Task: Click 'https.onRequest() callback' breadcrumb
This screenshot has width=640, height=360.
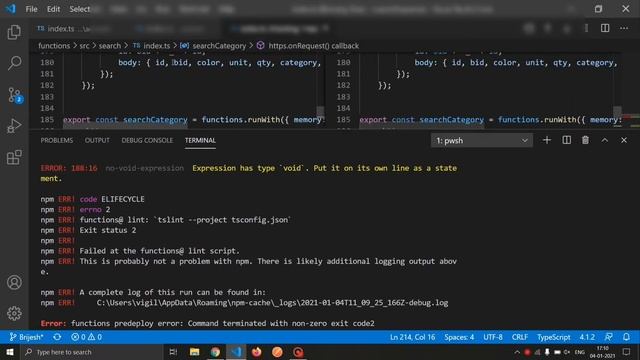Action: click(x=308, y=46)
